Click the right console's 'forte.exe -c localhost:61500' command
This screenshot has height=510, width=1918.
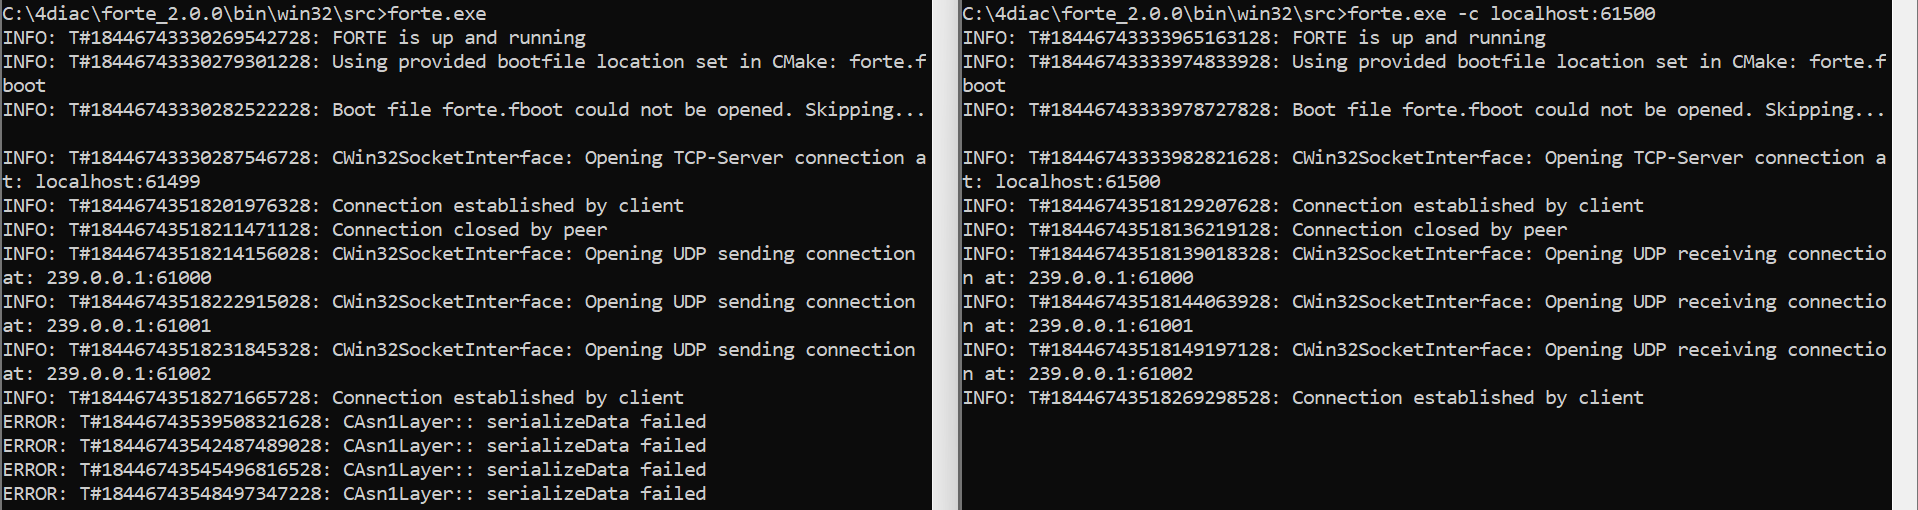[1501, 14]
